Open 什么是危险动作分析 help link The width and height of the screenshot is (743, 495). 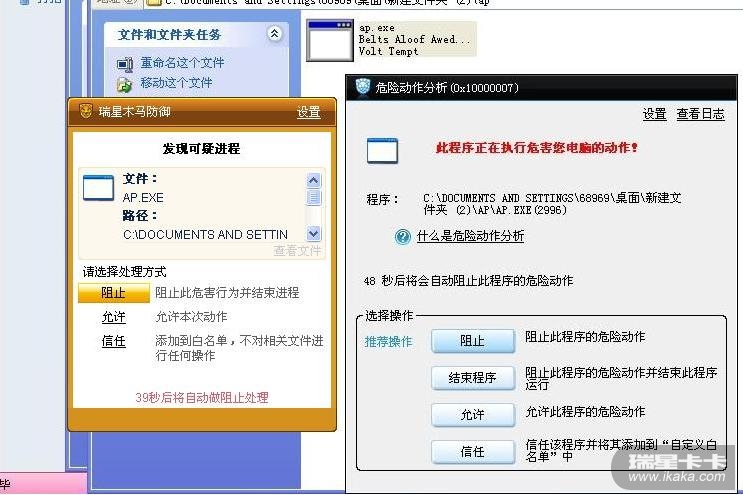point(470,236)
